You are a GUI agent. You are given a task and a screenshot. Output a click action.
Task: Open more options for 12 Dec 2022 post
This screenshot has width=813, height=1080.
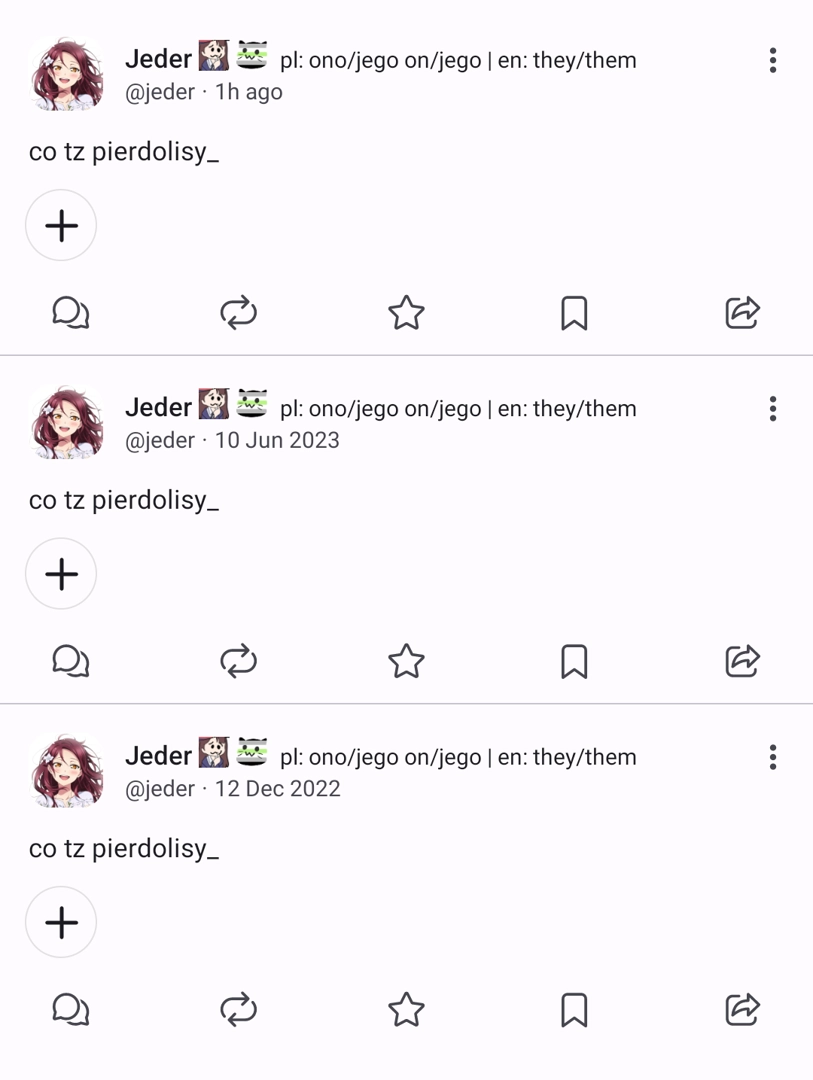pos(772,757)
